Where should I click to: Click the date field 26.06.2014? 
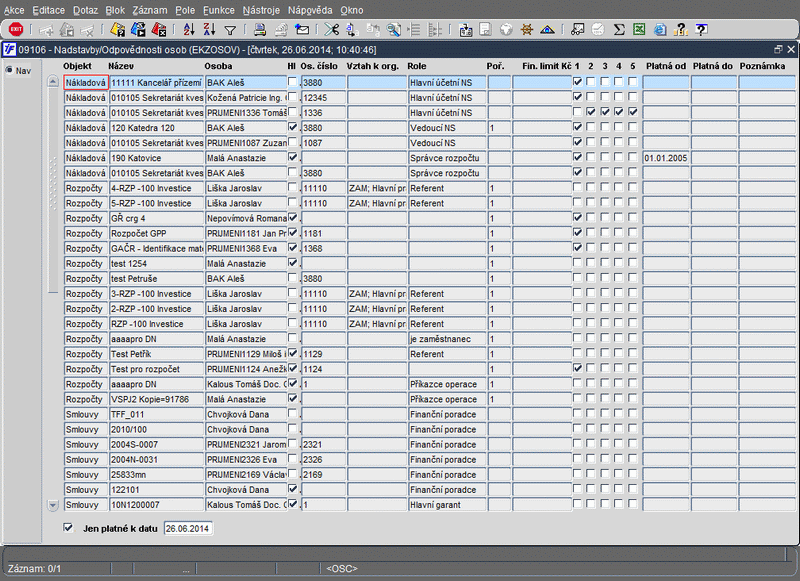[x=188, y=528]
